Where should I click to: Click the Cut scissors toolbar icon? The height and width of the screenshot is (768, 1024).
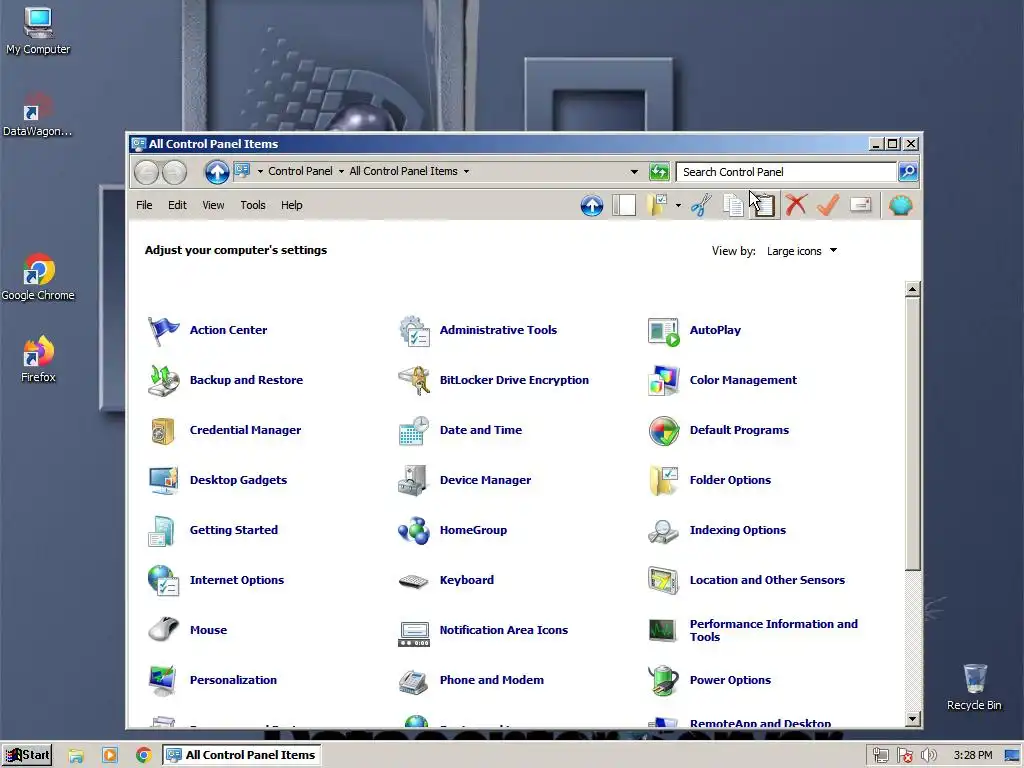701,205
